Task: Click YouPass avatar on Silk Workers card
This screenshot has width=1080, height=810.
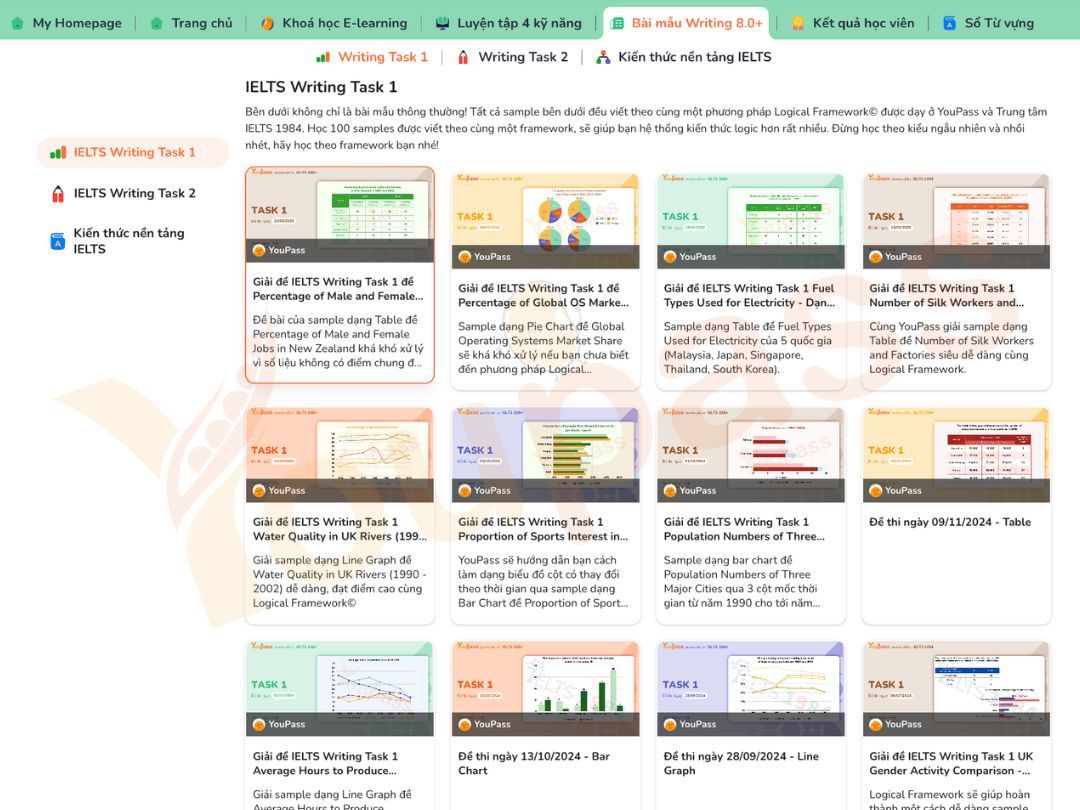Action: [875, 257]
